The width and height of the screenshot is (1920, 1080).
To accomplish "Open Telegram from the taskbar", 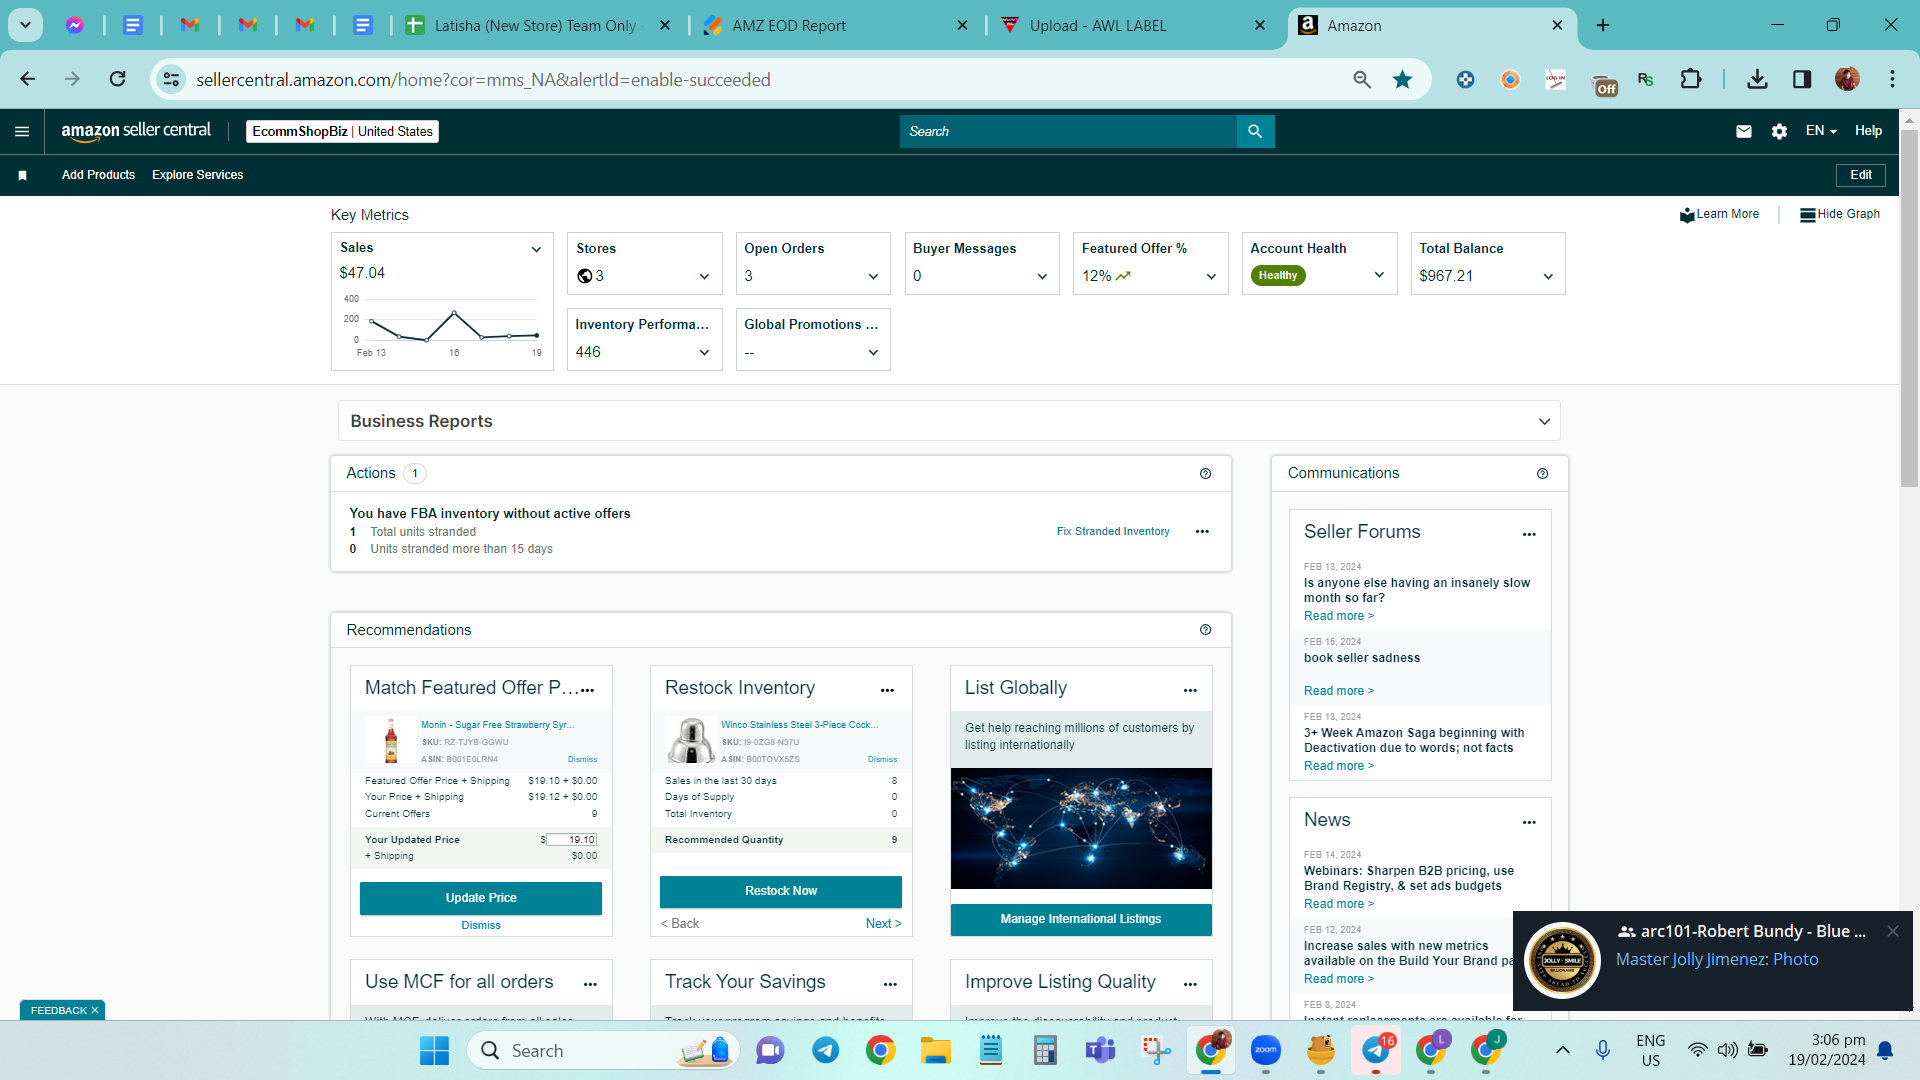I will click(825, 1050).
